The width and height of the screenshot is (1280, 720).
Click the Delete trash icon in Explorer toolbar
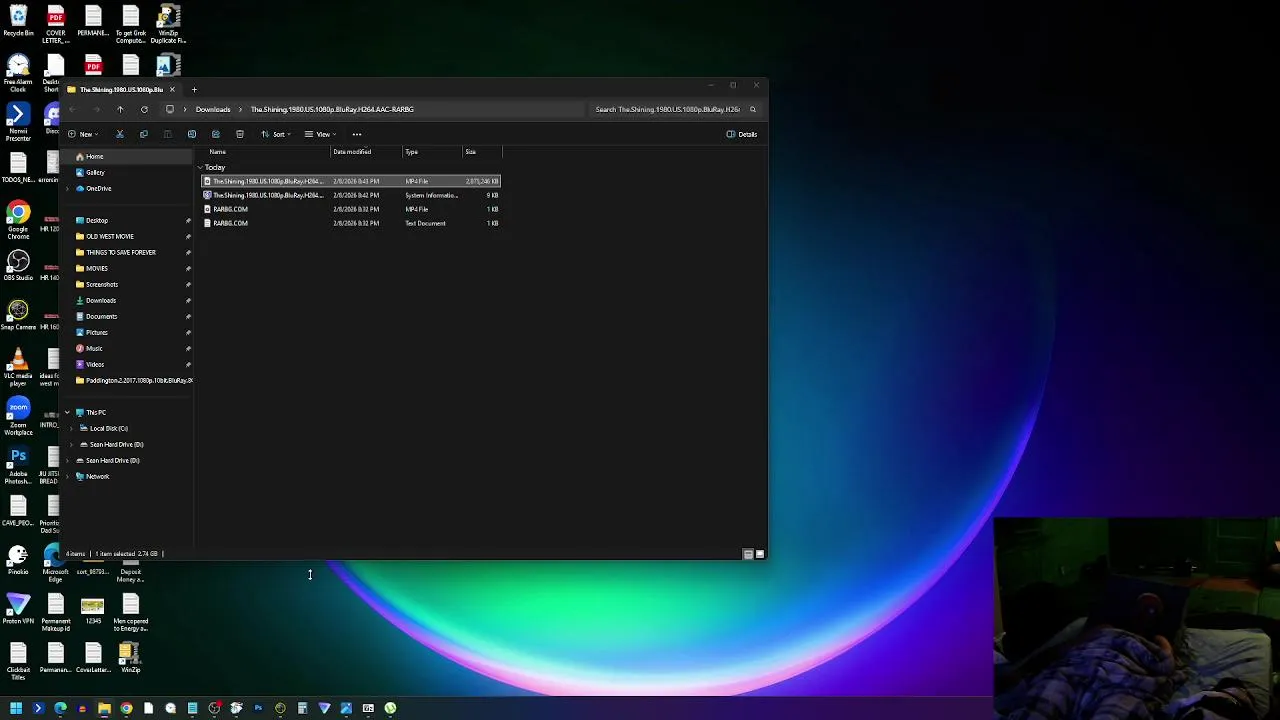(239, 134)
